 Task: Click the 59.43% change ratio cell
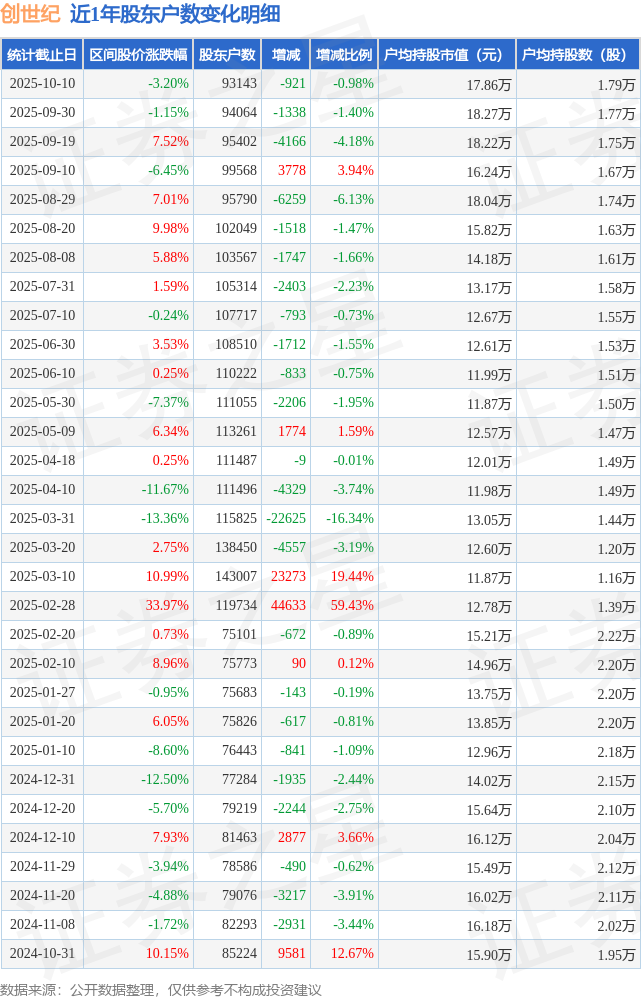[x=353, y=606]
